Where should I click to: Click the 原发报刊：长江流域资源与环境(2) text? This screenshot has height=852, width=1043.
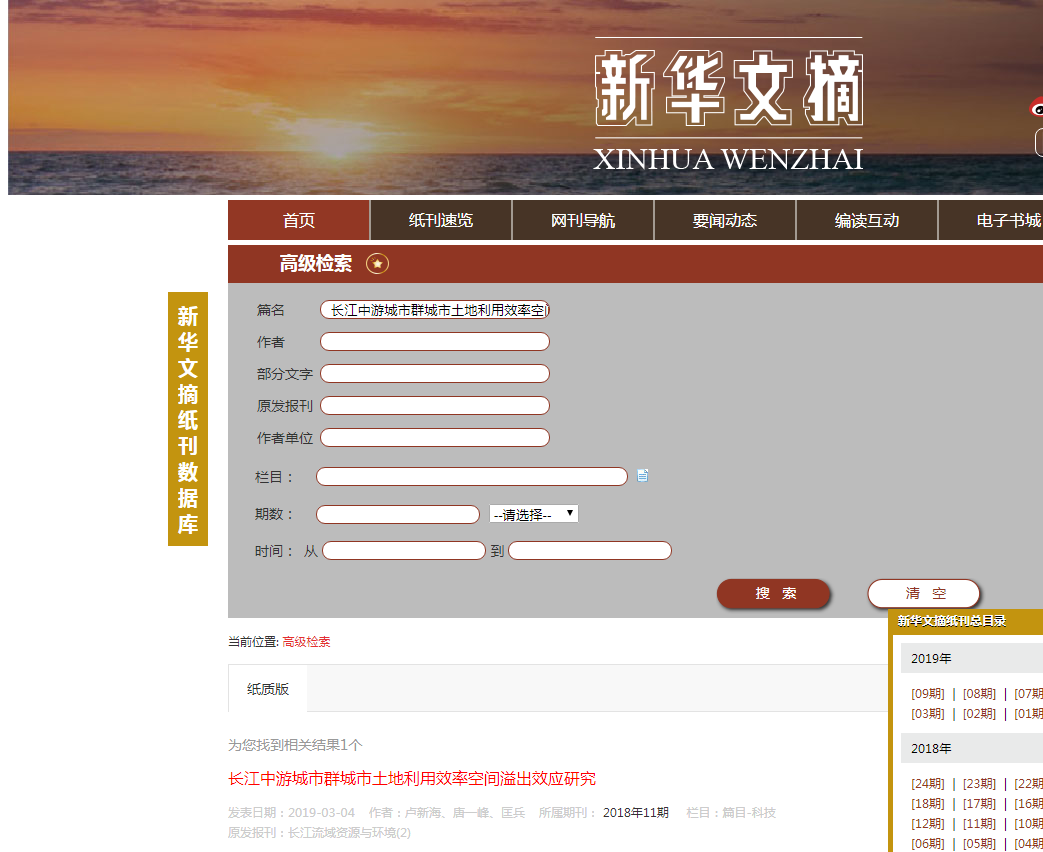pyautogui.click(x=319, y=833)
